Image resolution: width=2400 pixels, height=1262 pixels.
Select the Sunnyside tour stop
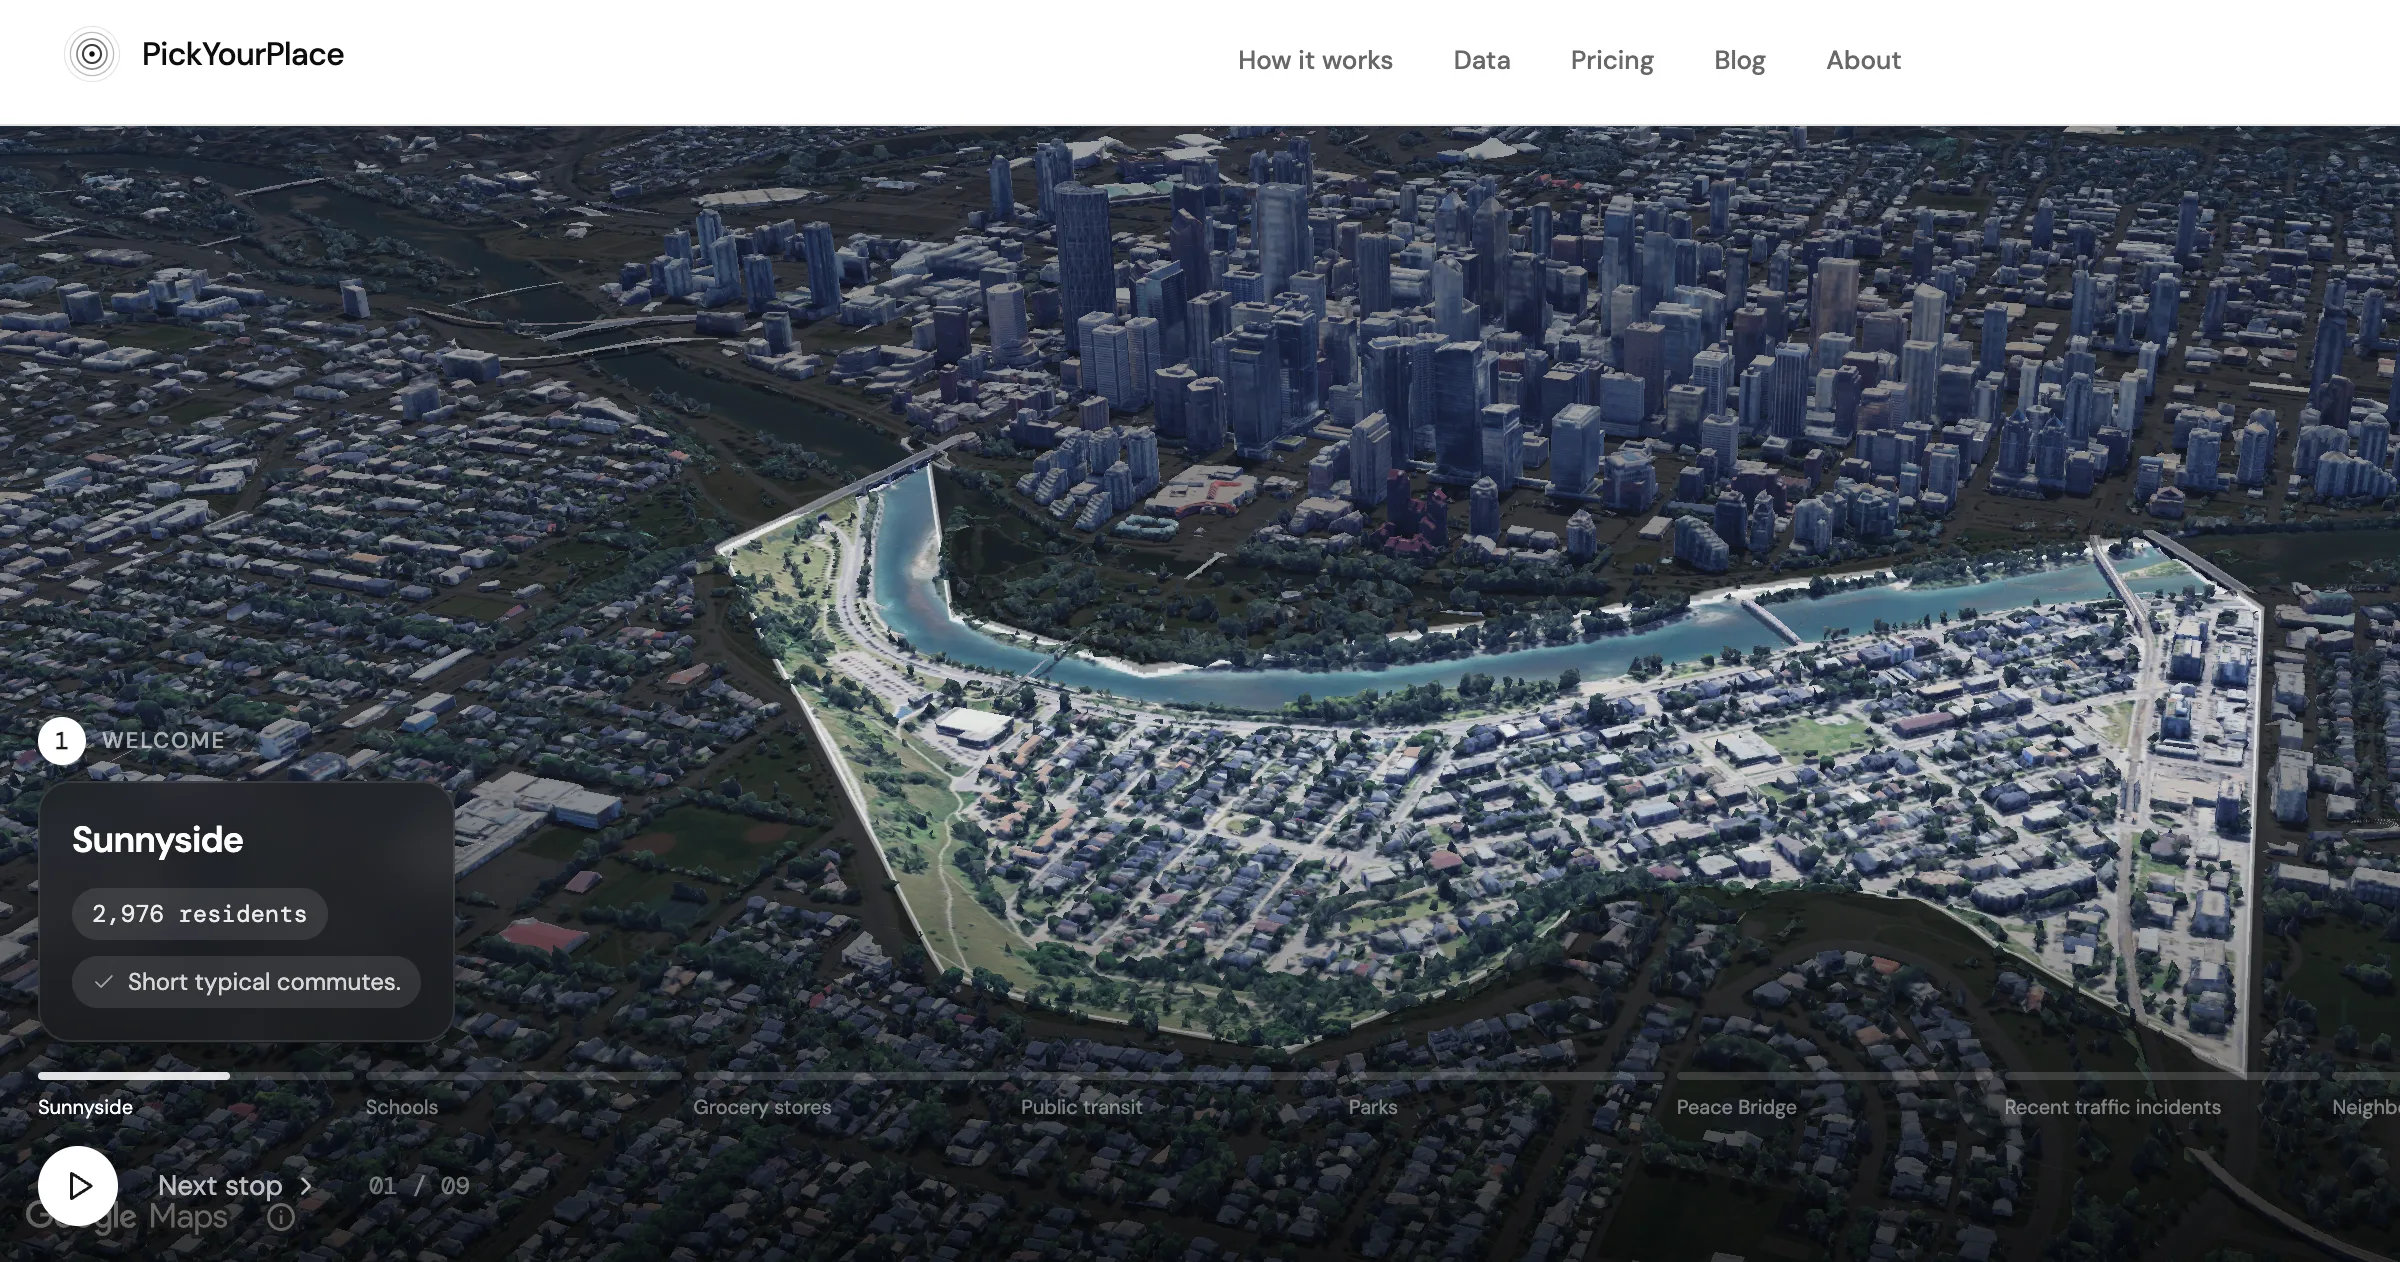pyautogui.click(x=85, y=1107)
